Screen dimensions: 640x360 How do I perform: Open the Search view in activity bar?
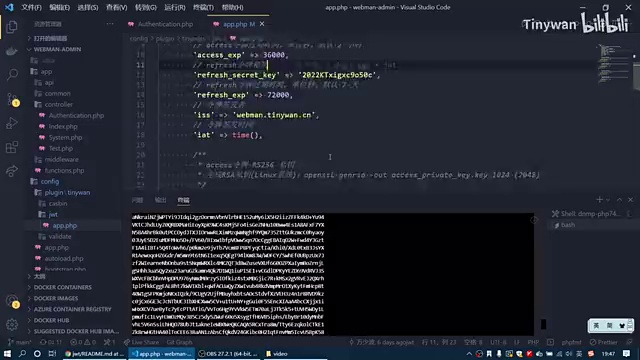coord(12,75)
